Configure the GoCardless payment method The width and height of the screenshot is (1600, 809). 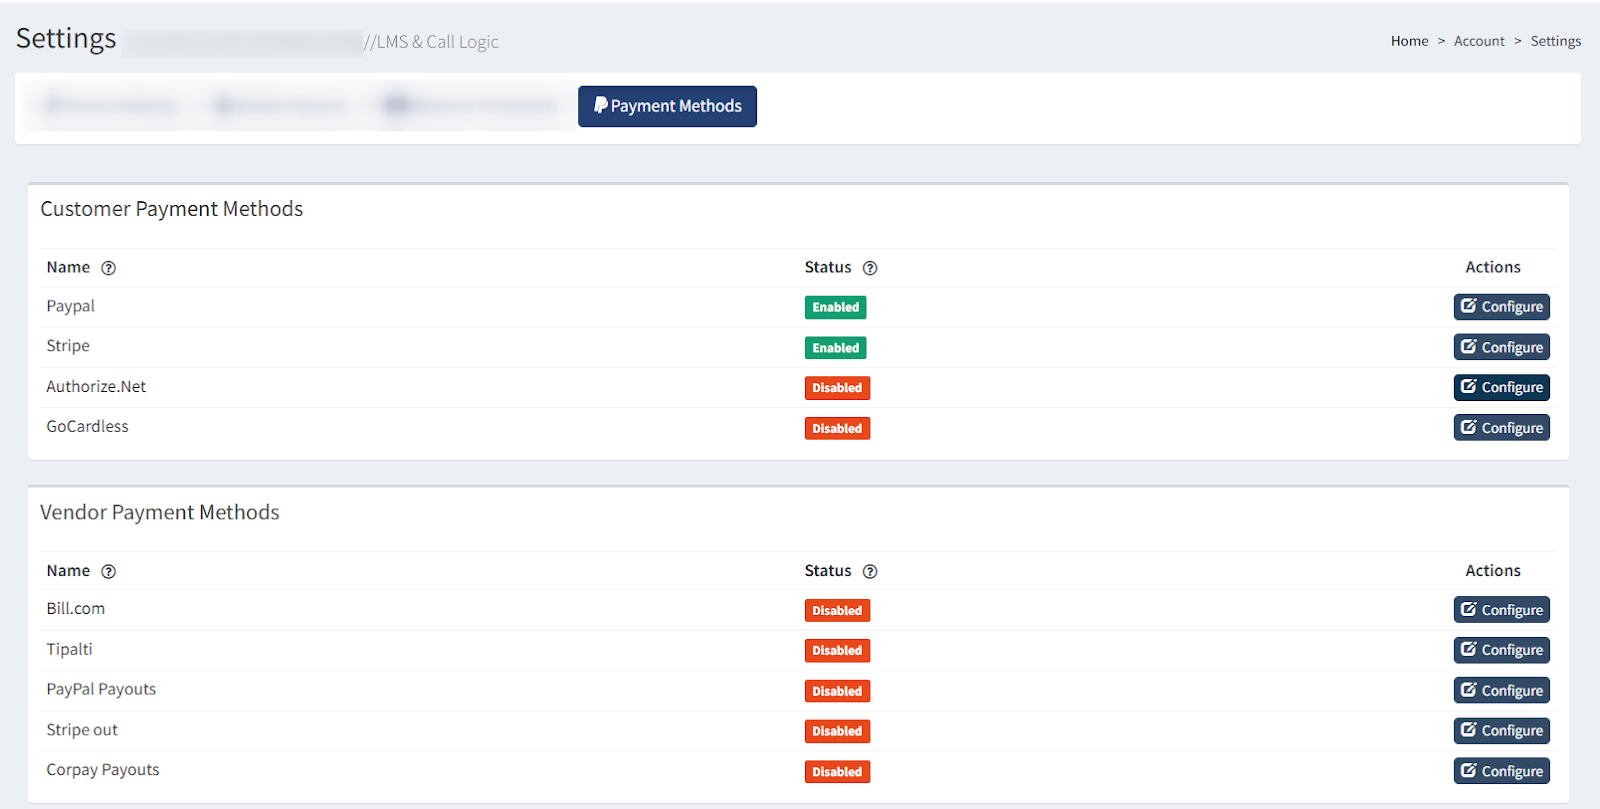[1501, 428]
